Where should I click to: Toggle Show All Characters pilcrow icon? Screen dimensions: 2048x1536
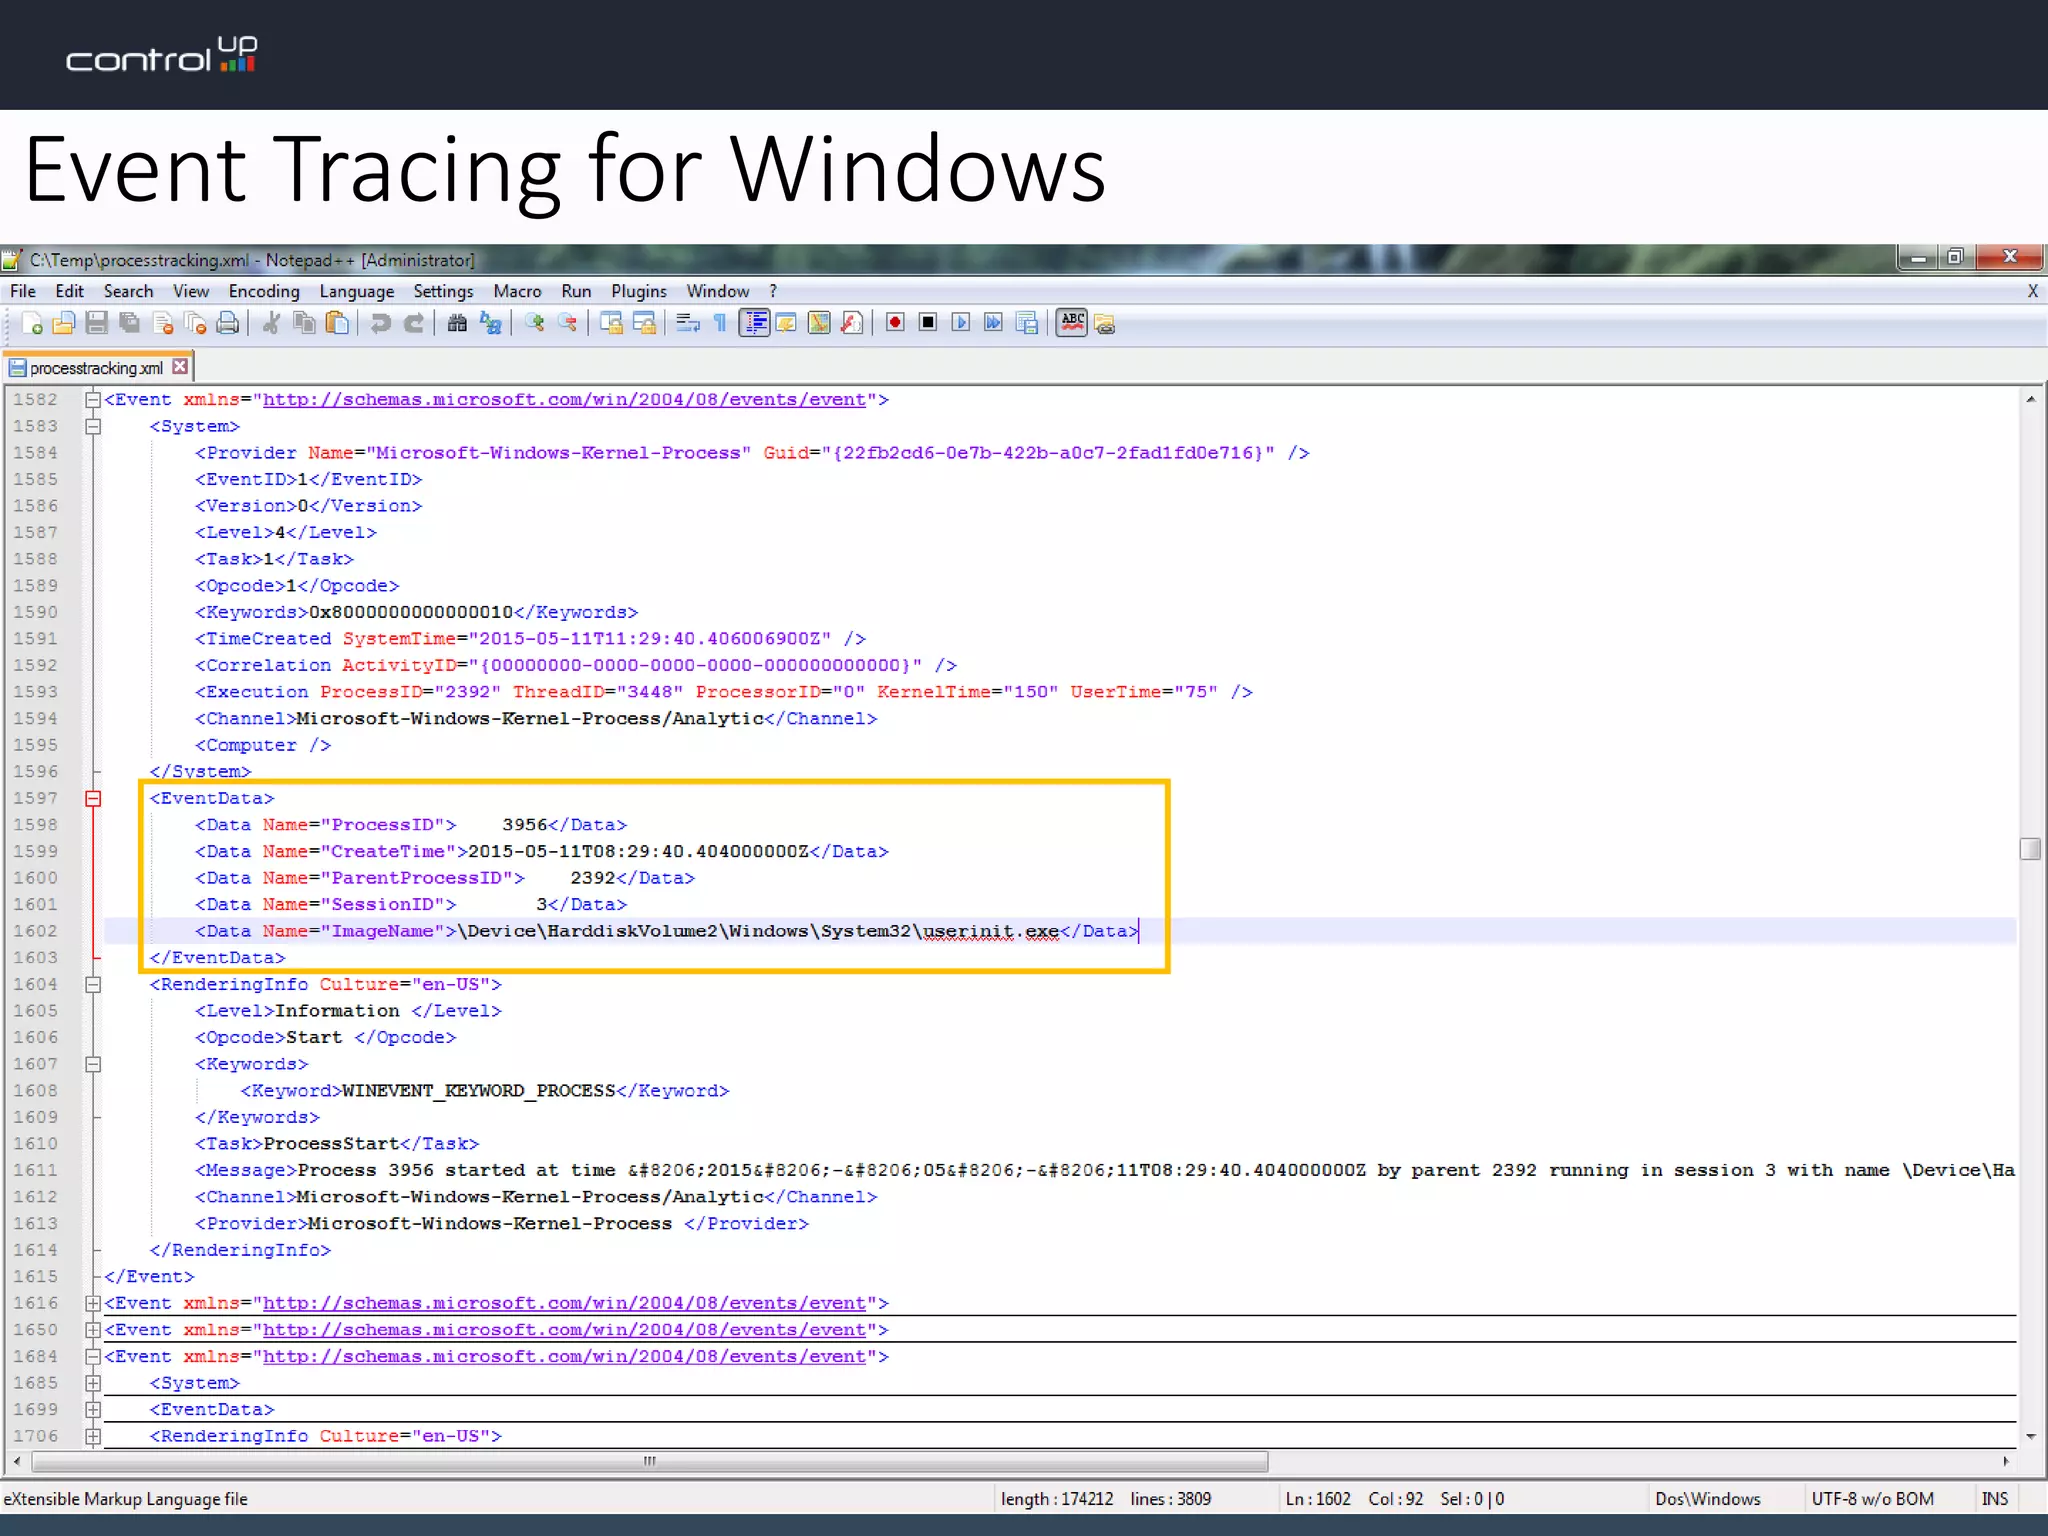coord(720,323)
